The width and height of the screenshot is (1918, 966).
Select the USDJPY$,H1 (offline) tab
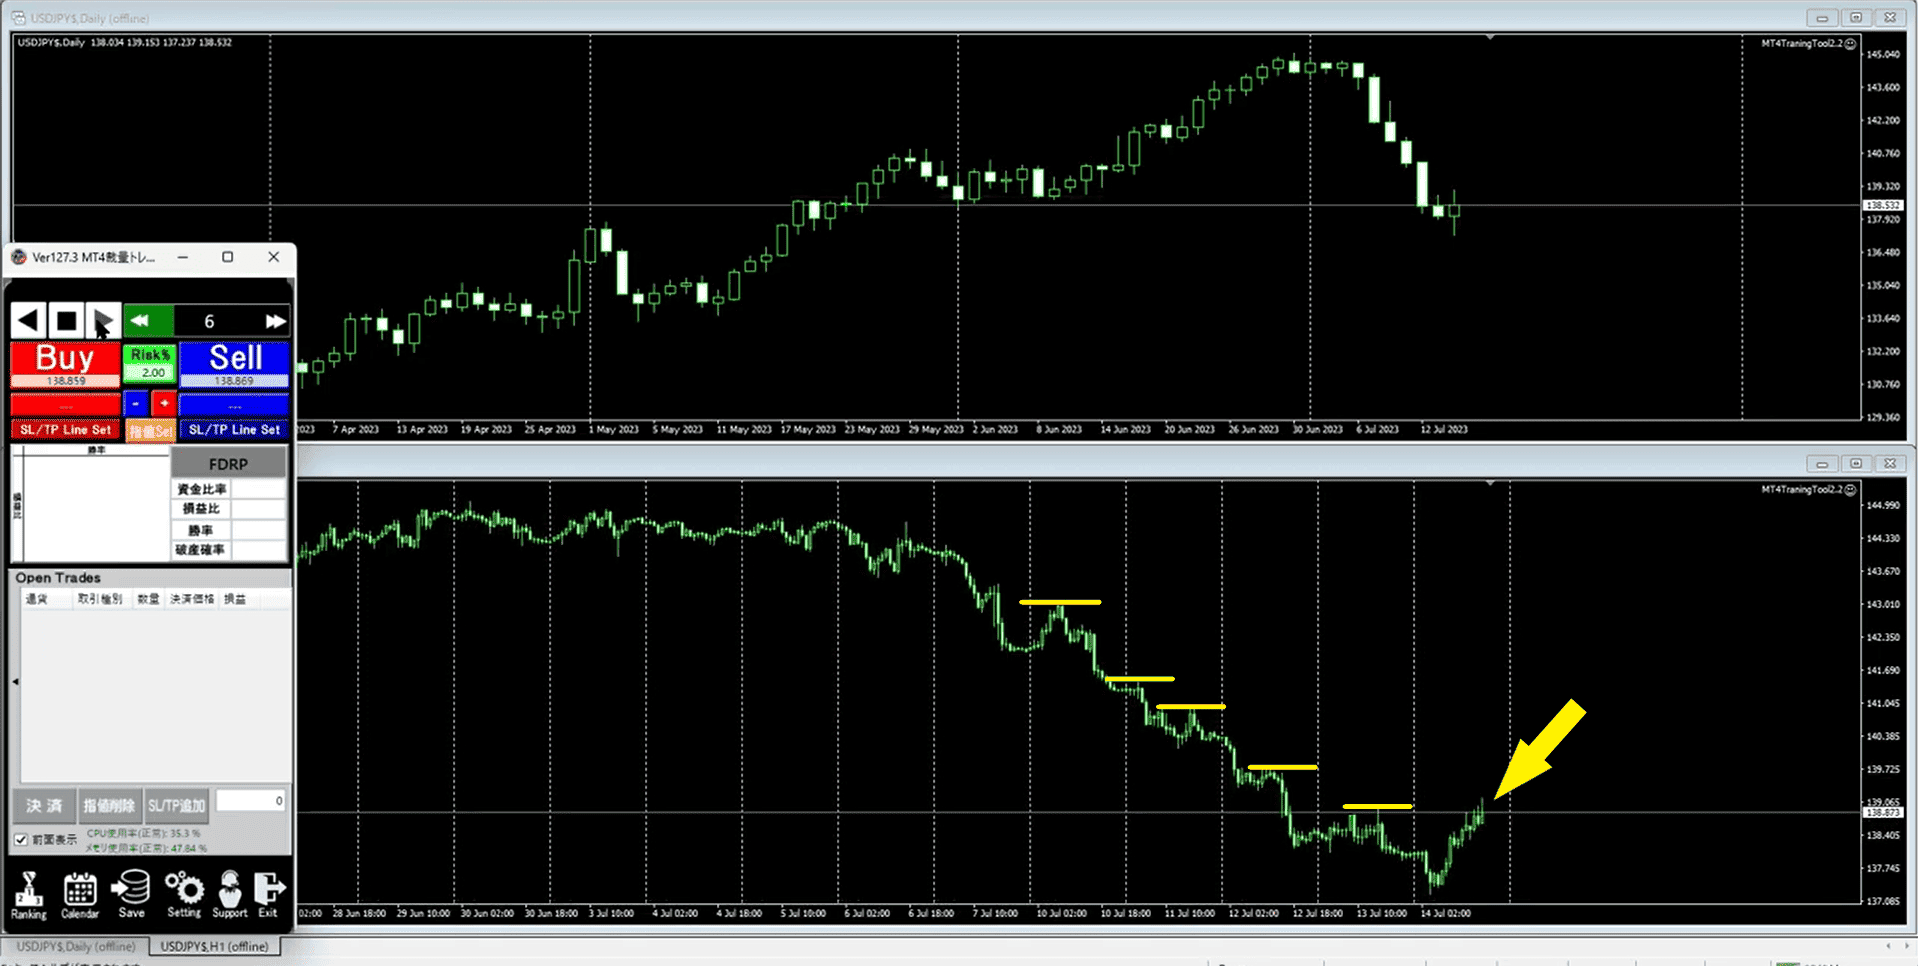(214, 946)
